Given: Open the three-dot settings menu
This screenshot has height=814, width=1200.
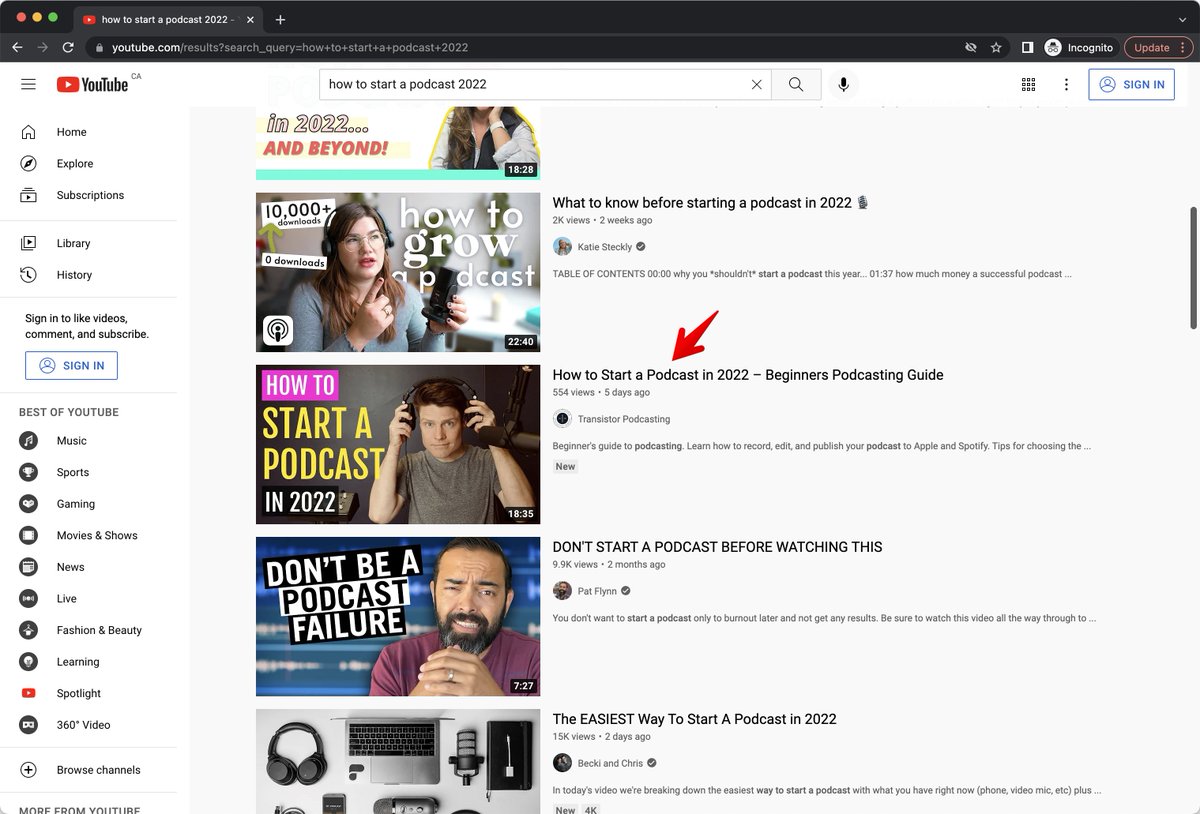Looking at the screenshot, I should [1066, 85].
